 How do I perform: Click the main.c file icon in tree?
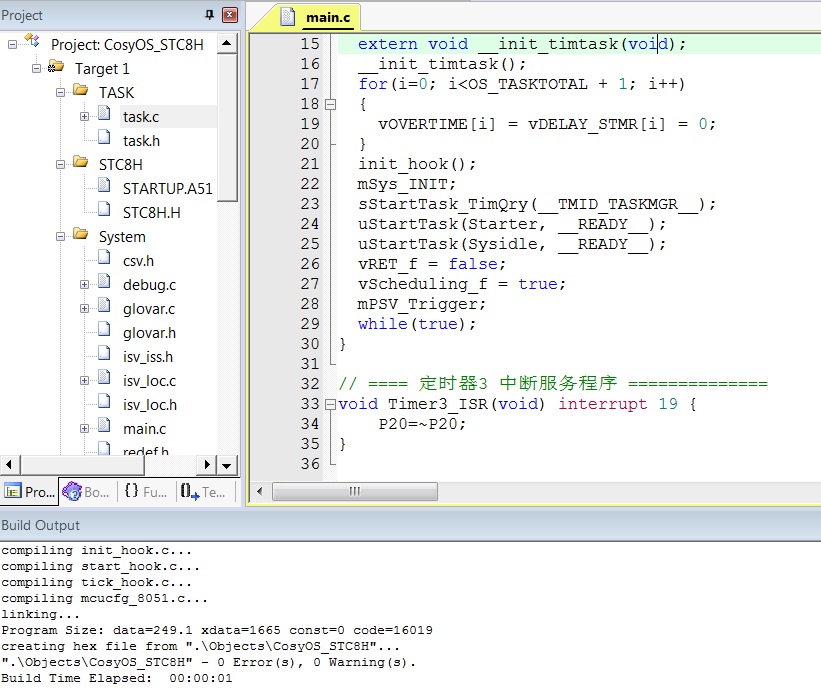click(x=104, y=425)
